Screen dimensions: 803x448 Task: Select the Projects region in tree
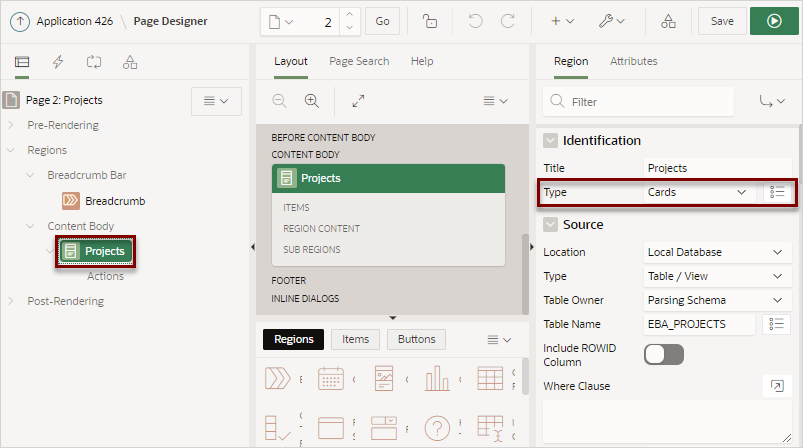point(96,251)
